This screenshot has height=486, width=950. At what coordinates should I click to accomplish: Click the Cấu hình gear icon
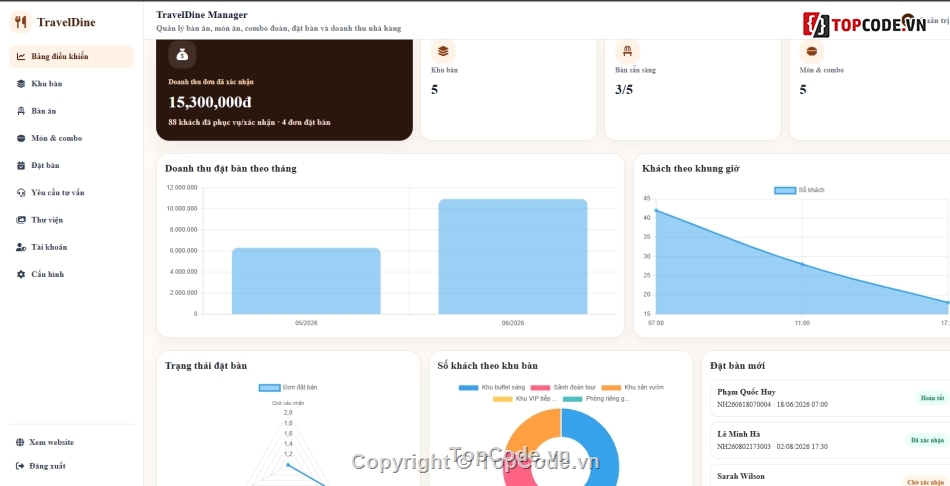tap(21, 275)
